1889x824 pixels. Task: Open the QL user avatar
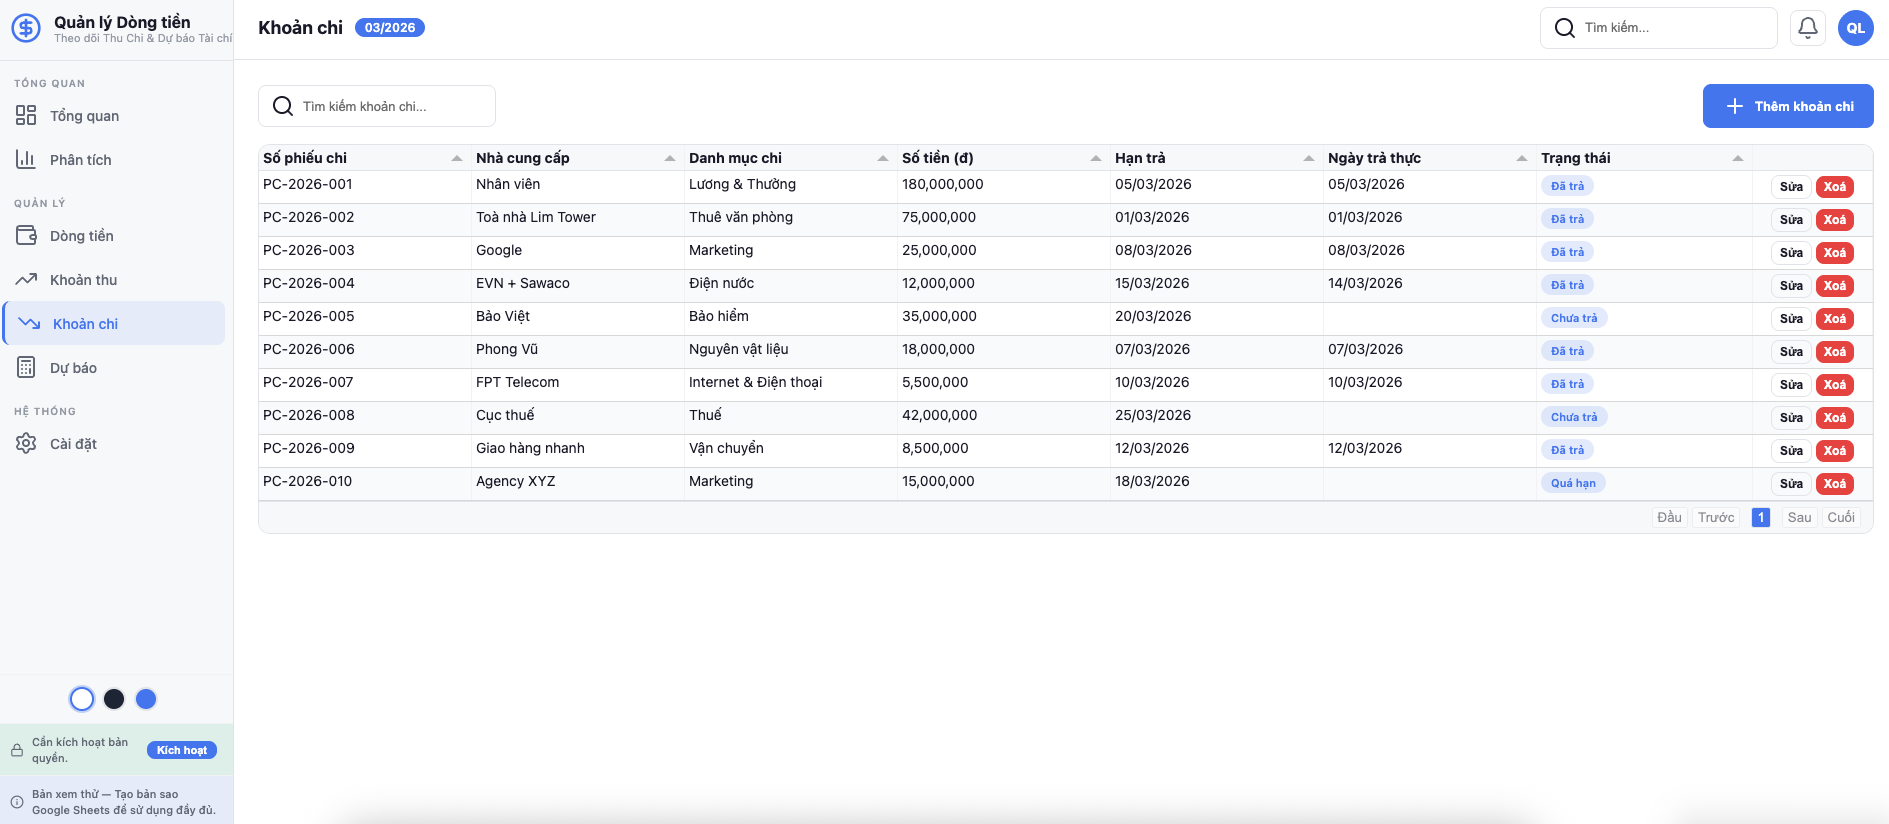tap(1855, 28)
